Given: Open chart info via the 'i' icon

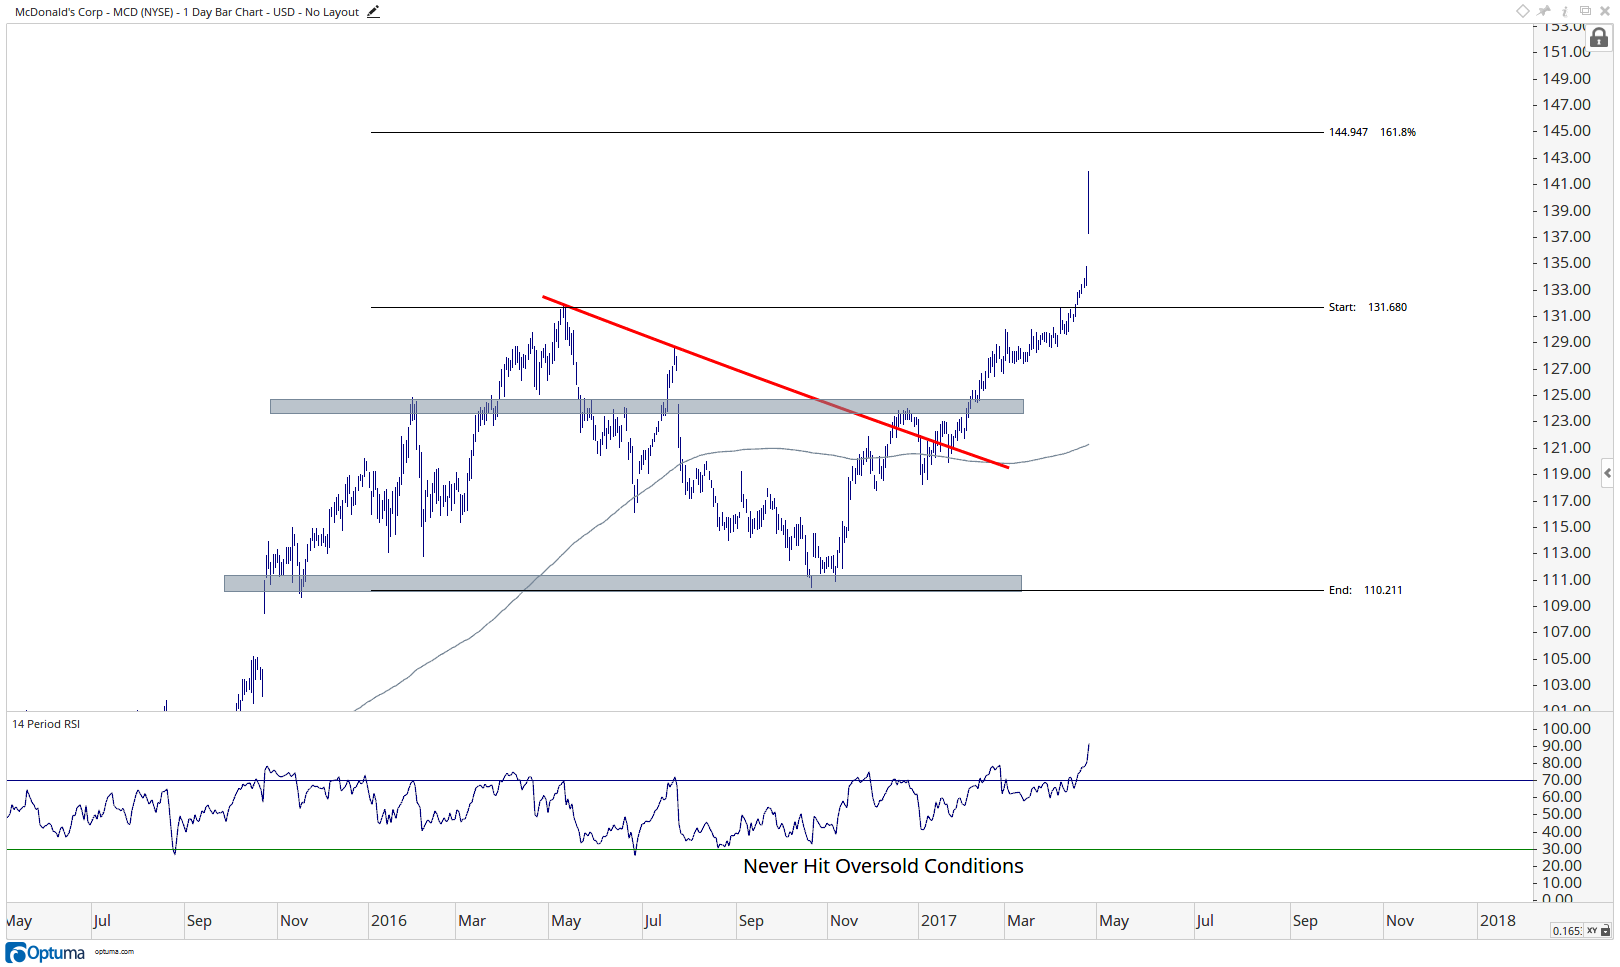Looking at the screenshot, I should (1565, 11).
